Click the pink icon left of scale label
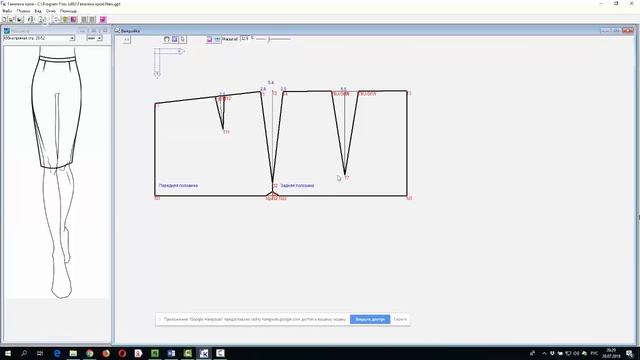 click(209, 39)
